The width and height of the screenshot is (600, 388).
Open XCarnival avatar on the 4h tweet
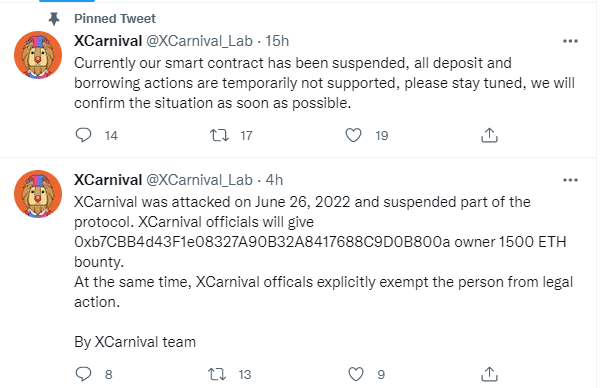tap(38, 194)
